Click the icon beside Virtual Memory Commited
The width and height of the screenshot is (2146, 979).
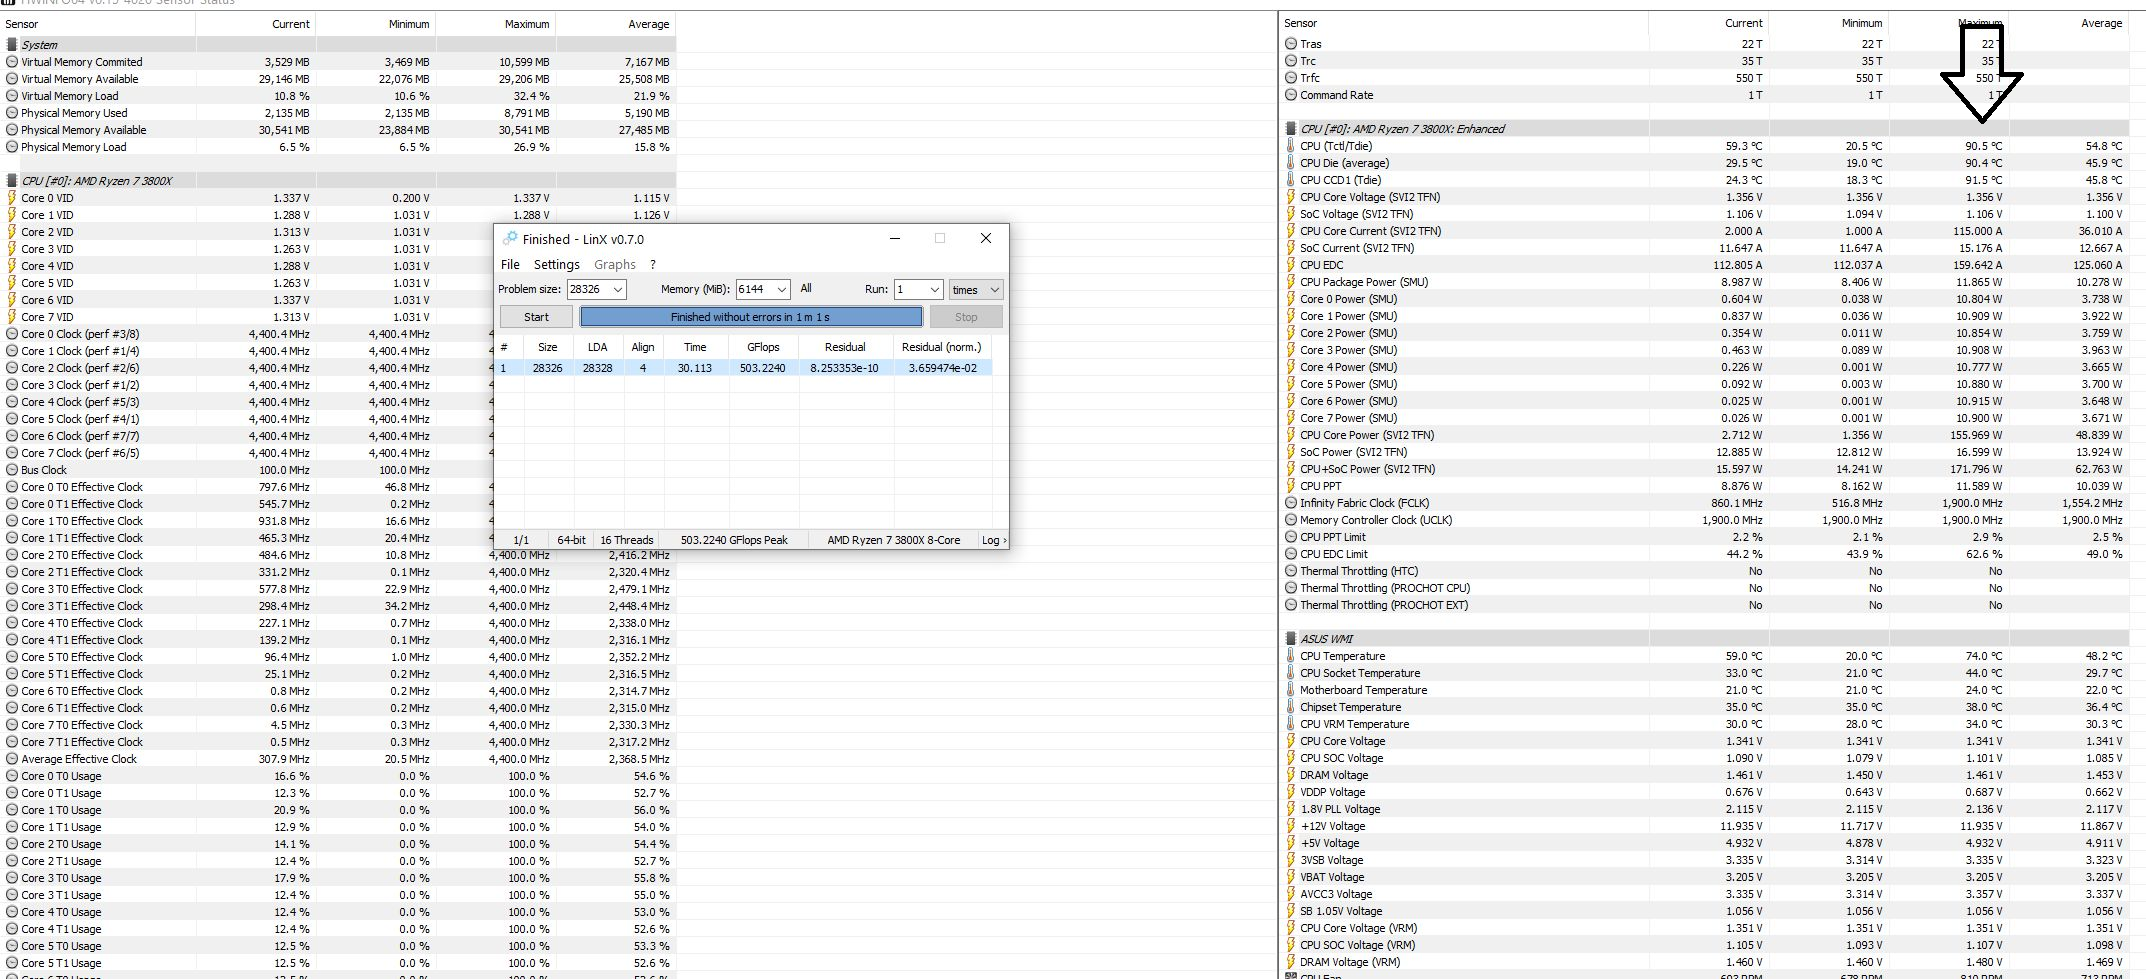click(x=12, y=62)
